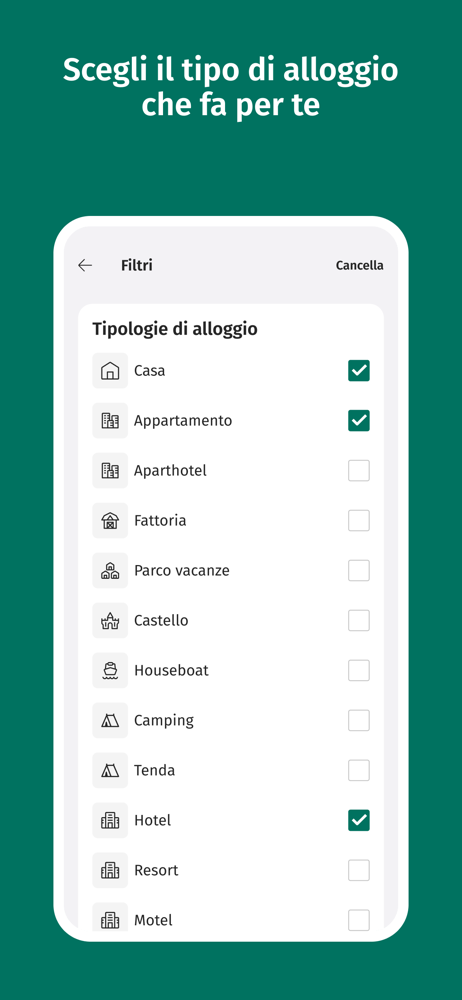Uncheck the Appartamento checkbox

click(359, 420)
